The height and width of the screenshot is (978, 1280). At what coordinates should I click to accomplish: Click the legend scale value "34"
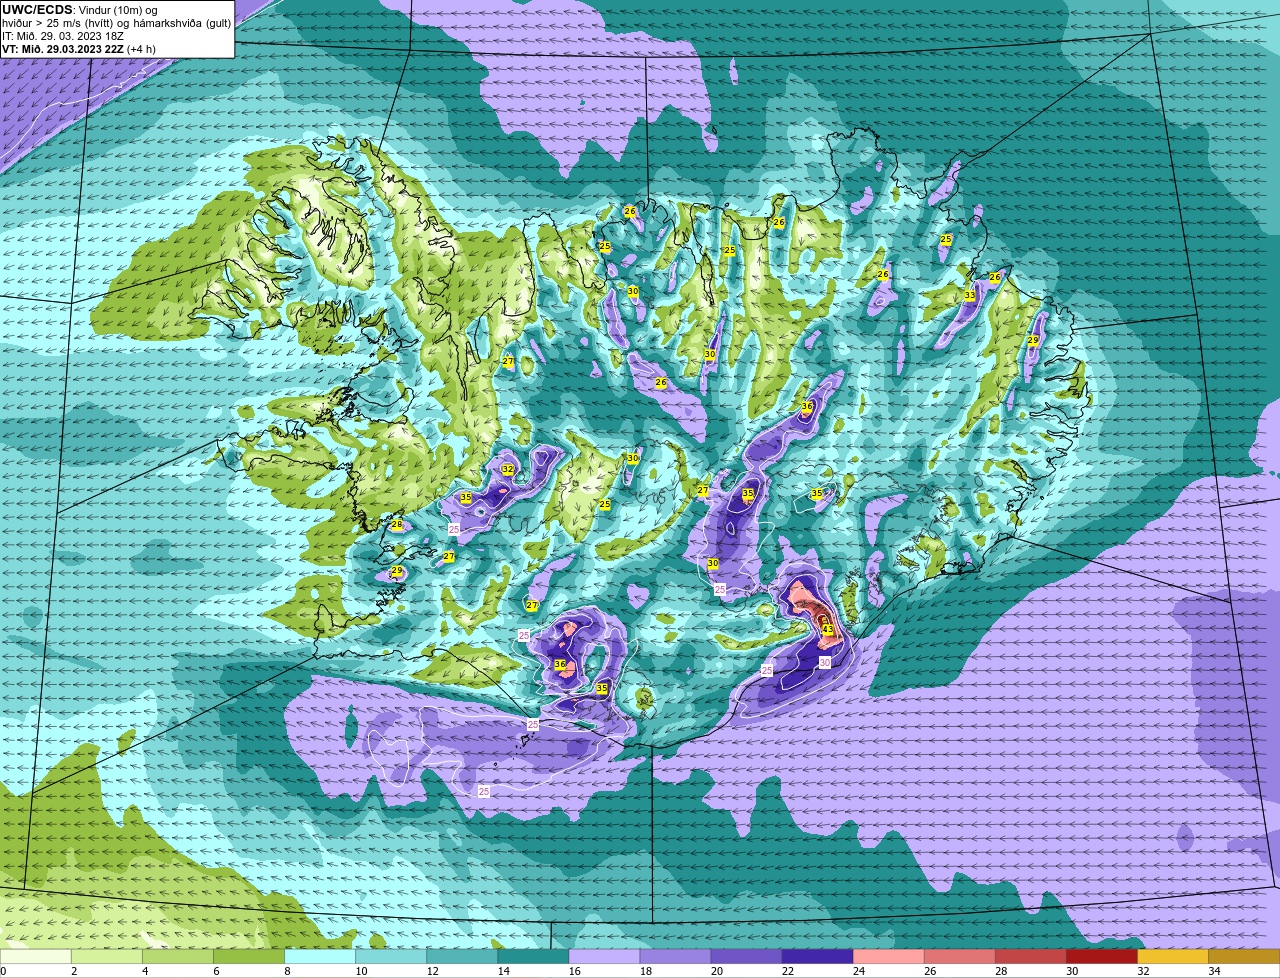pyautogui.click(x=1214, y=971)
